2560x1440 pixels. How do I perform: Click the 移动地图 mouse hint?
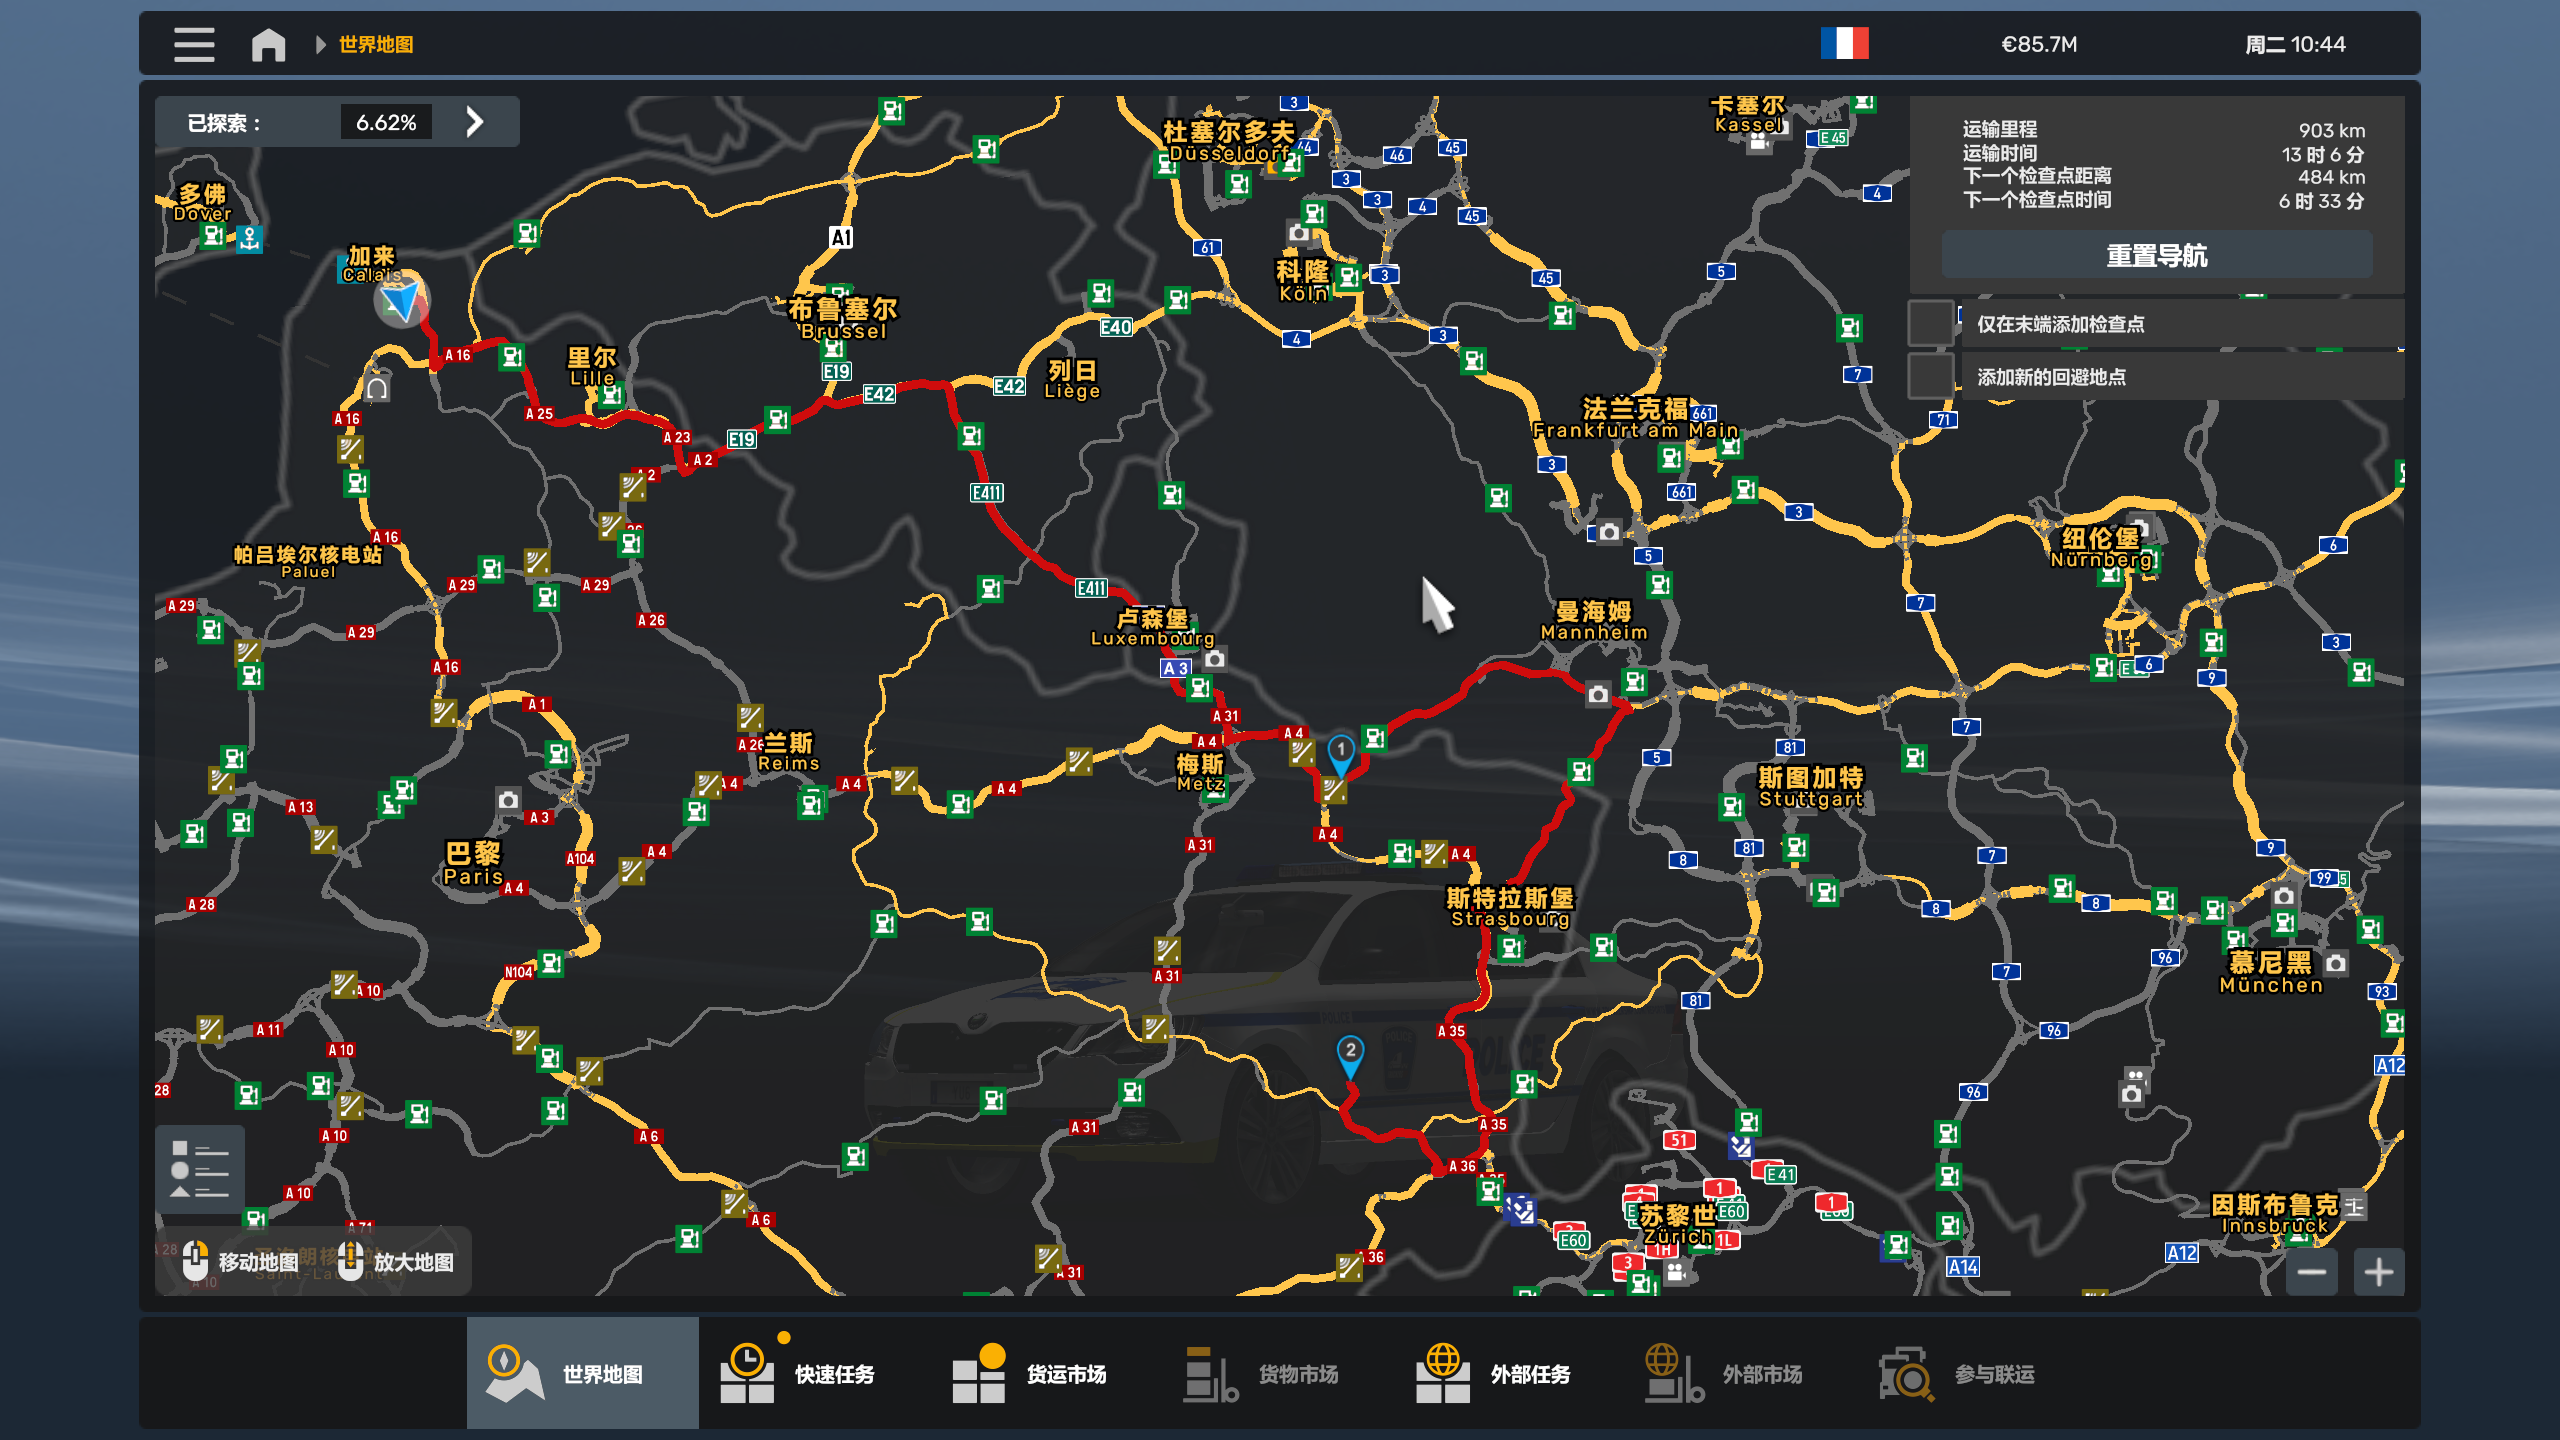[241, 1262]
